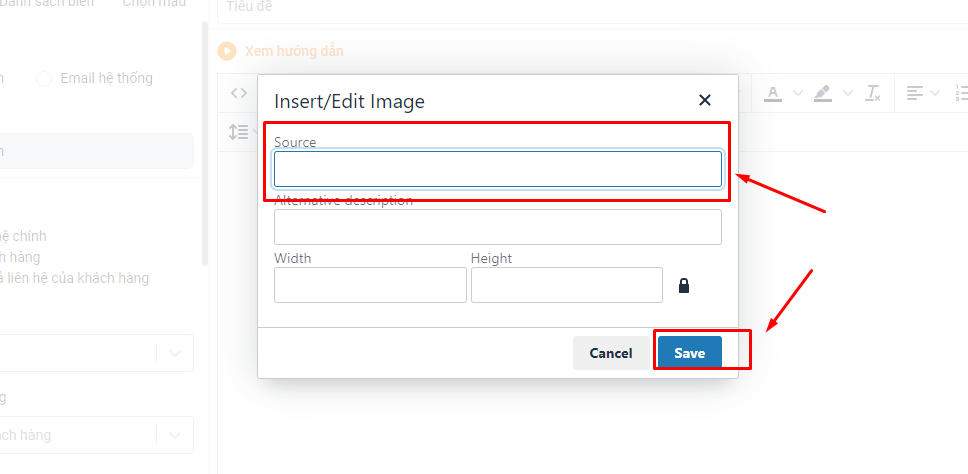This screenshot has height=474, width=968.
Task: Select the highlight background color tool
Action: click(x=823, y=93)
